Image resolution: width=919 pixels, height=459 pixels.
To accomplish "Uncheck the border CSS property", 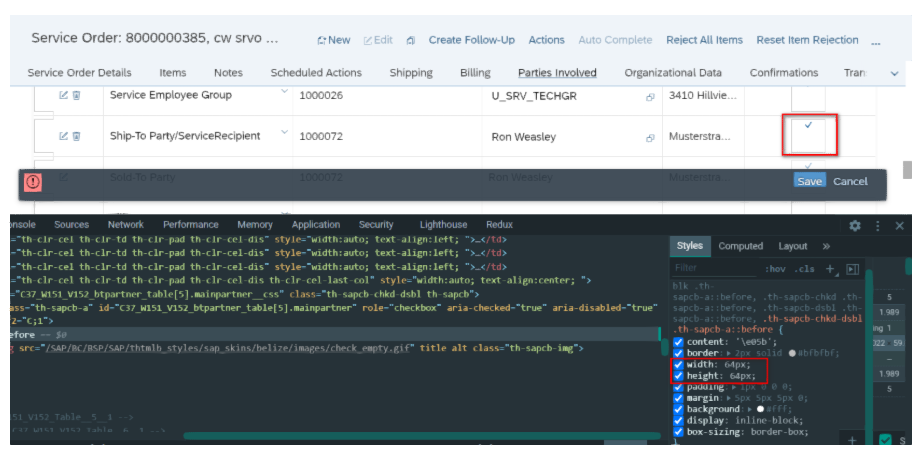I will [x=678, y=353].
